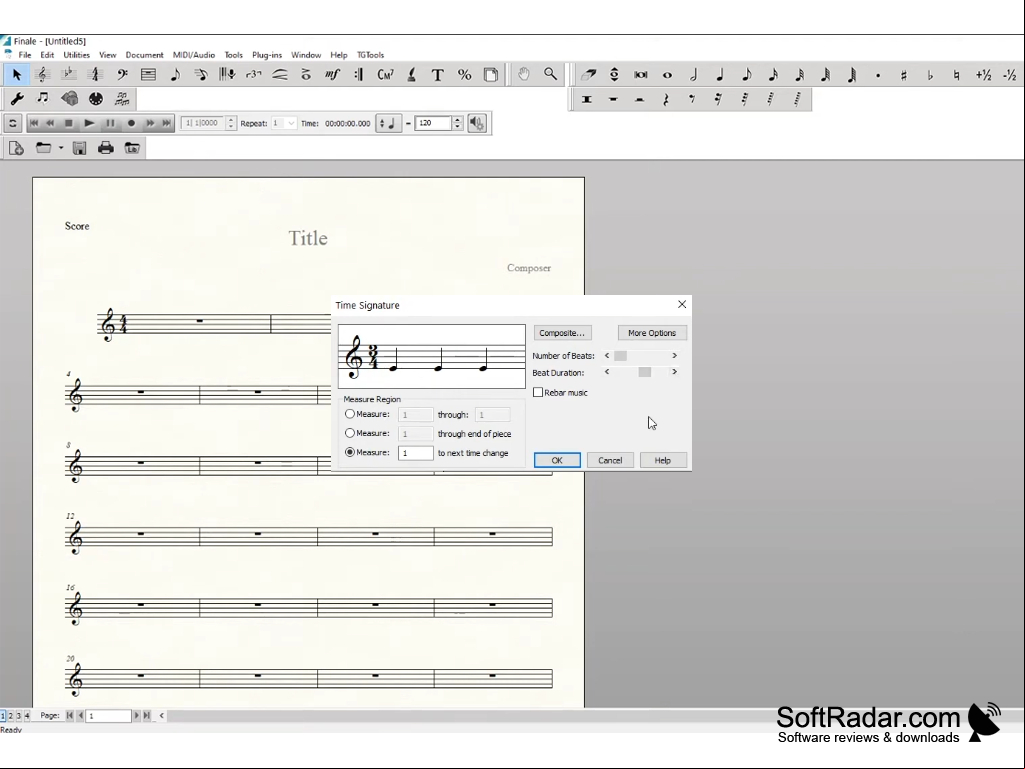Select the Selection arrow tool
This screenshot has height=769, width=1025.
pyautogui.click(x=16, y=75)
